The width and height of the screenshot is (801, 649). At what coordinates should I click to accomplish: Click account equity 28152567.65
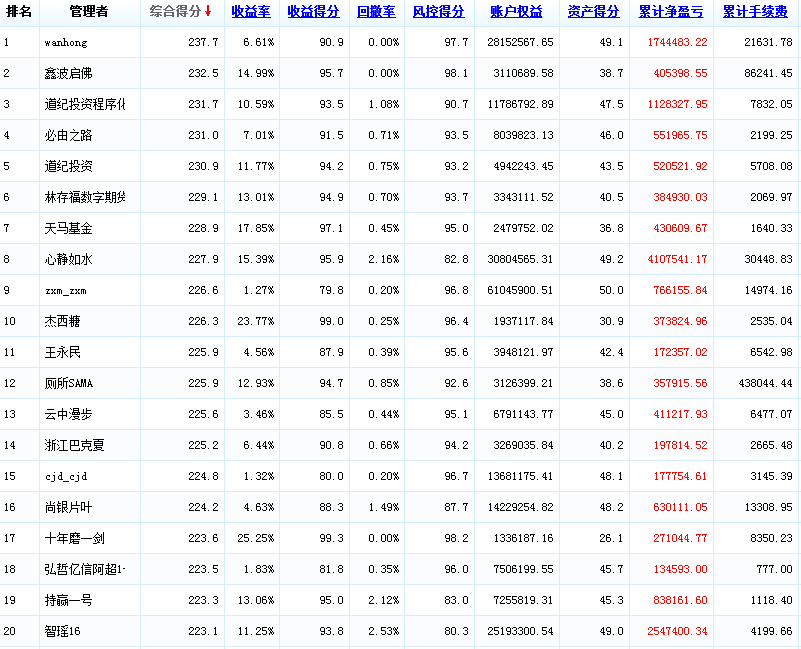[520, 42]
